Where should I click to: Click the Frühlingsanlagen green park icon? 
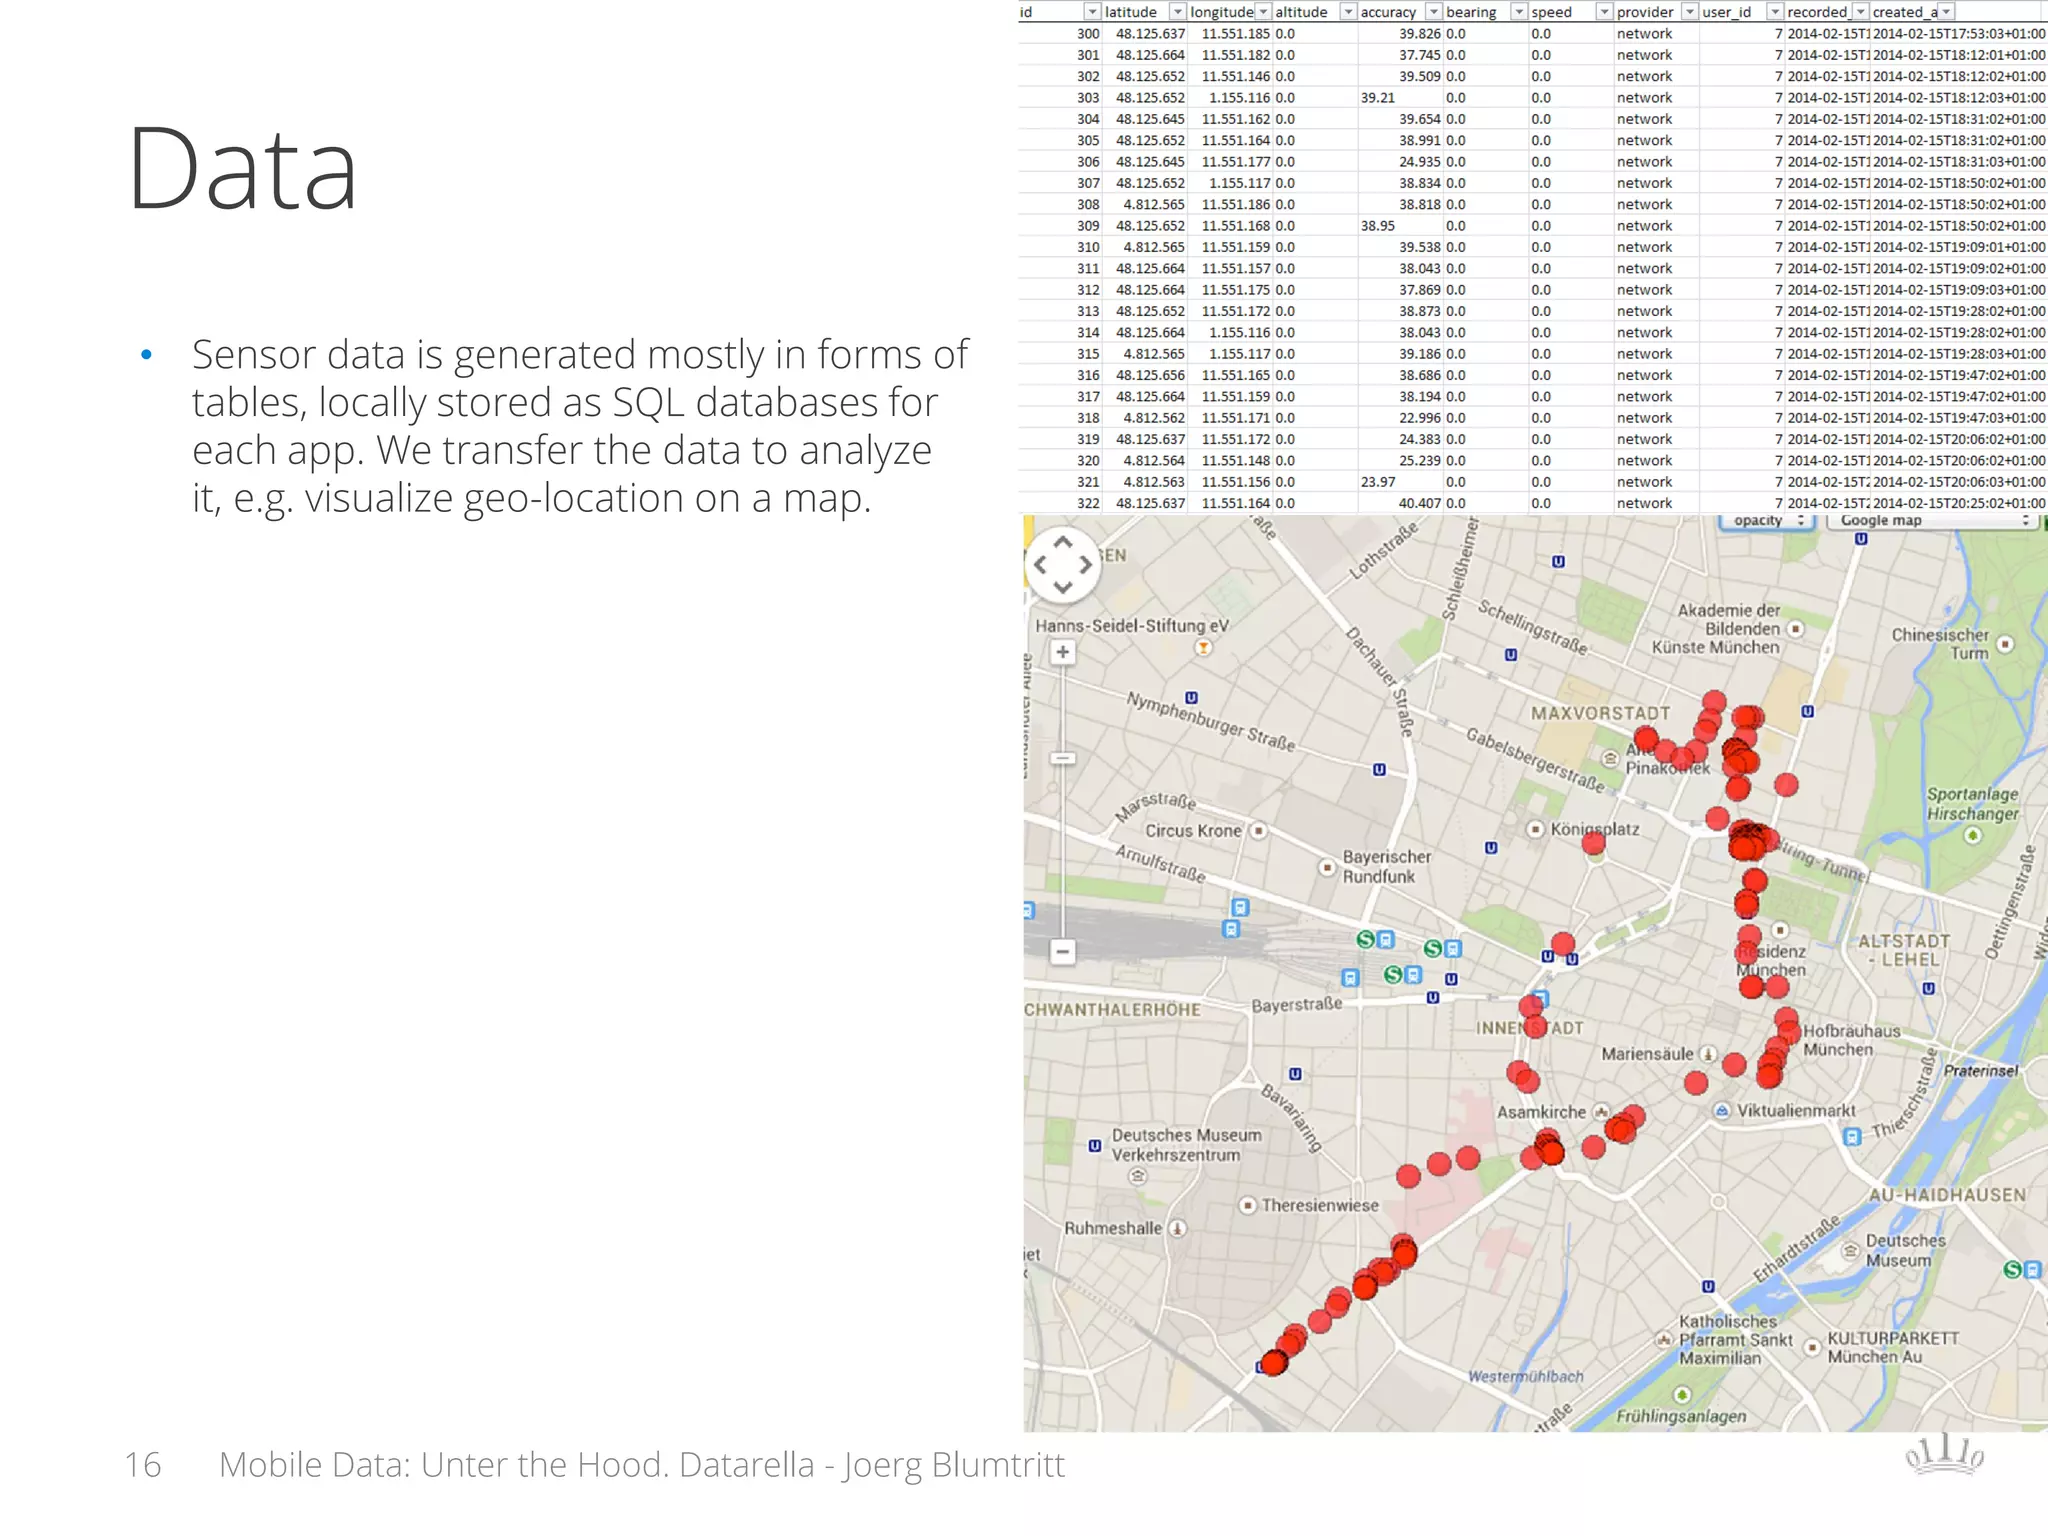pyautogui.click(x=1682, y=1395)
